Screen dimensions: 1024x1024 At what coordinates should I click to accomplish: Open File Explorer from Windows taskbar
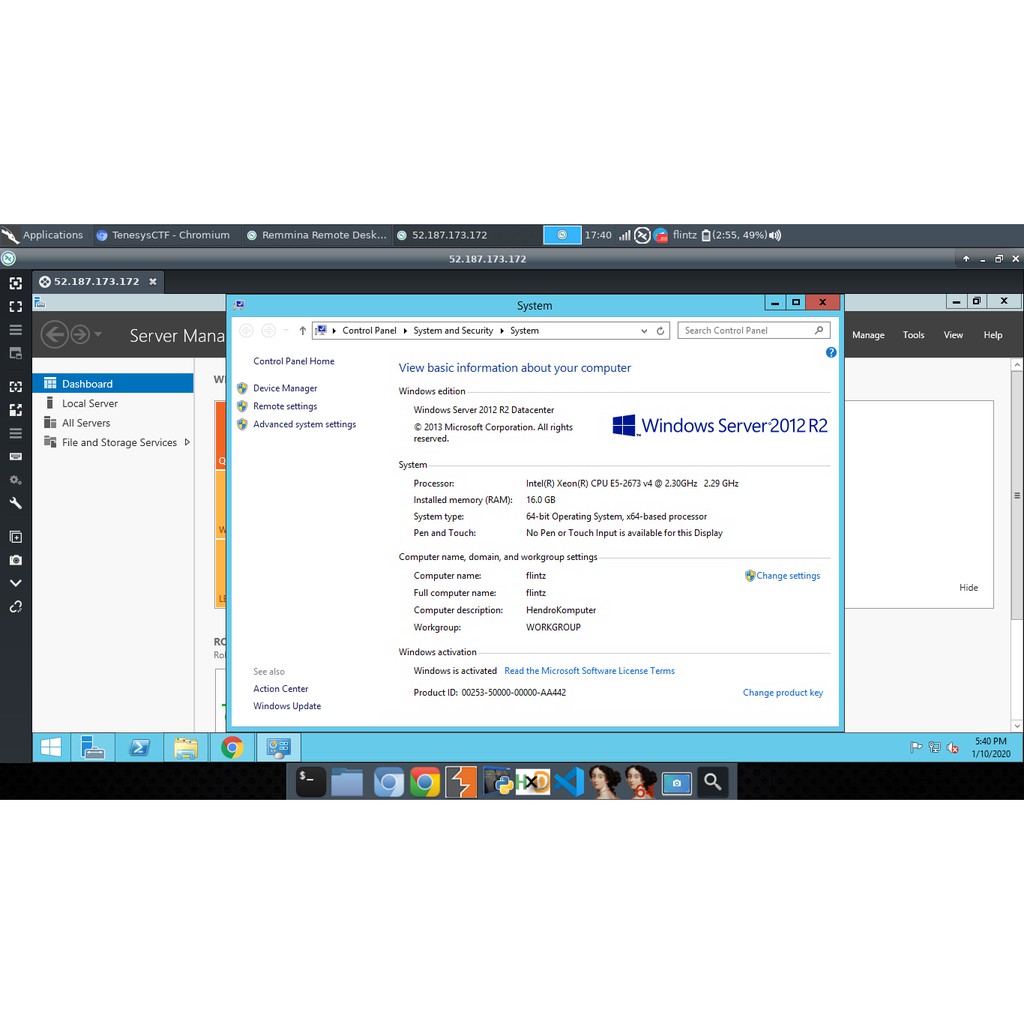[186, 748]
